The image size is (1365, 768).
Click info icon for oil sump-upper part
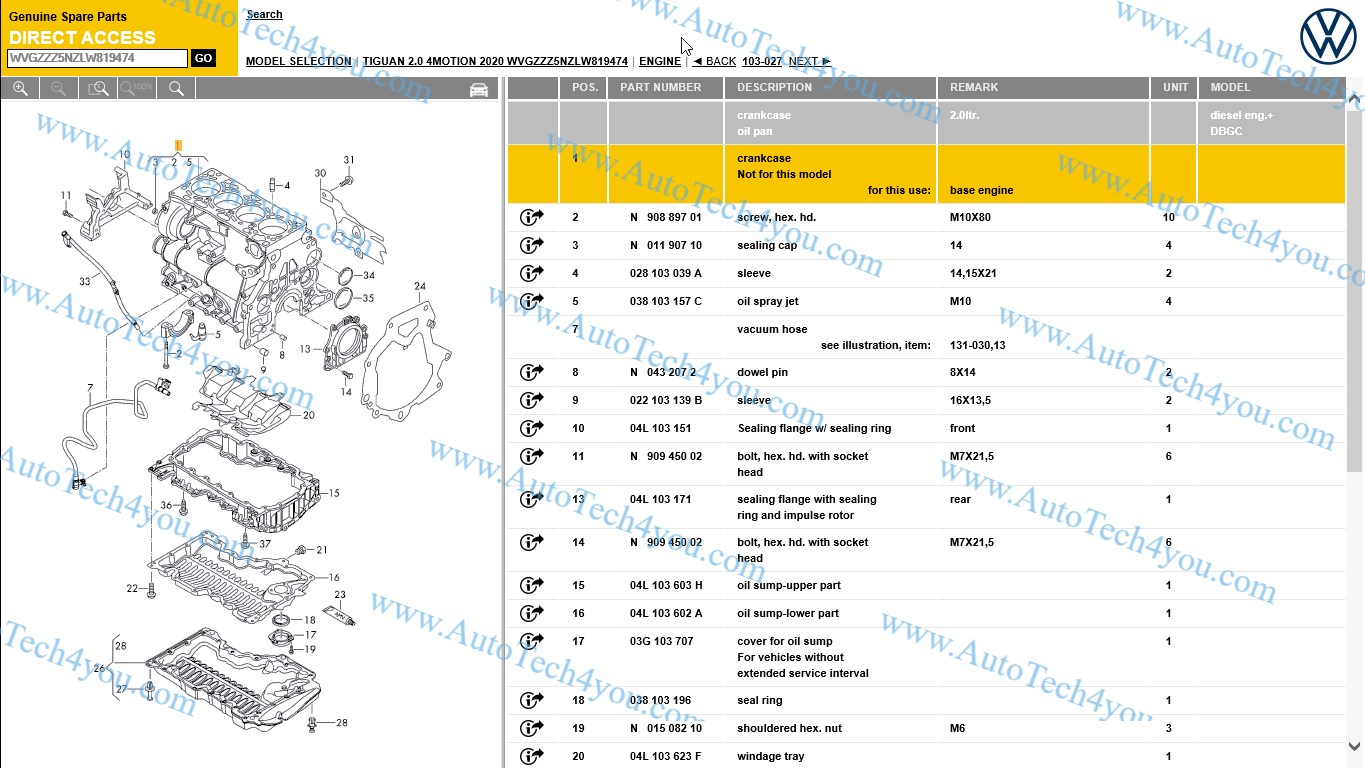pos(531,585)
